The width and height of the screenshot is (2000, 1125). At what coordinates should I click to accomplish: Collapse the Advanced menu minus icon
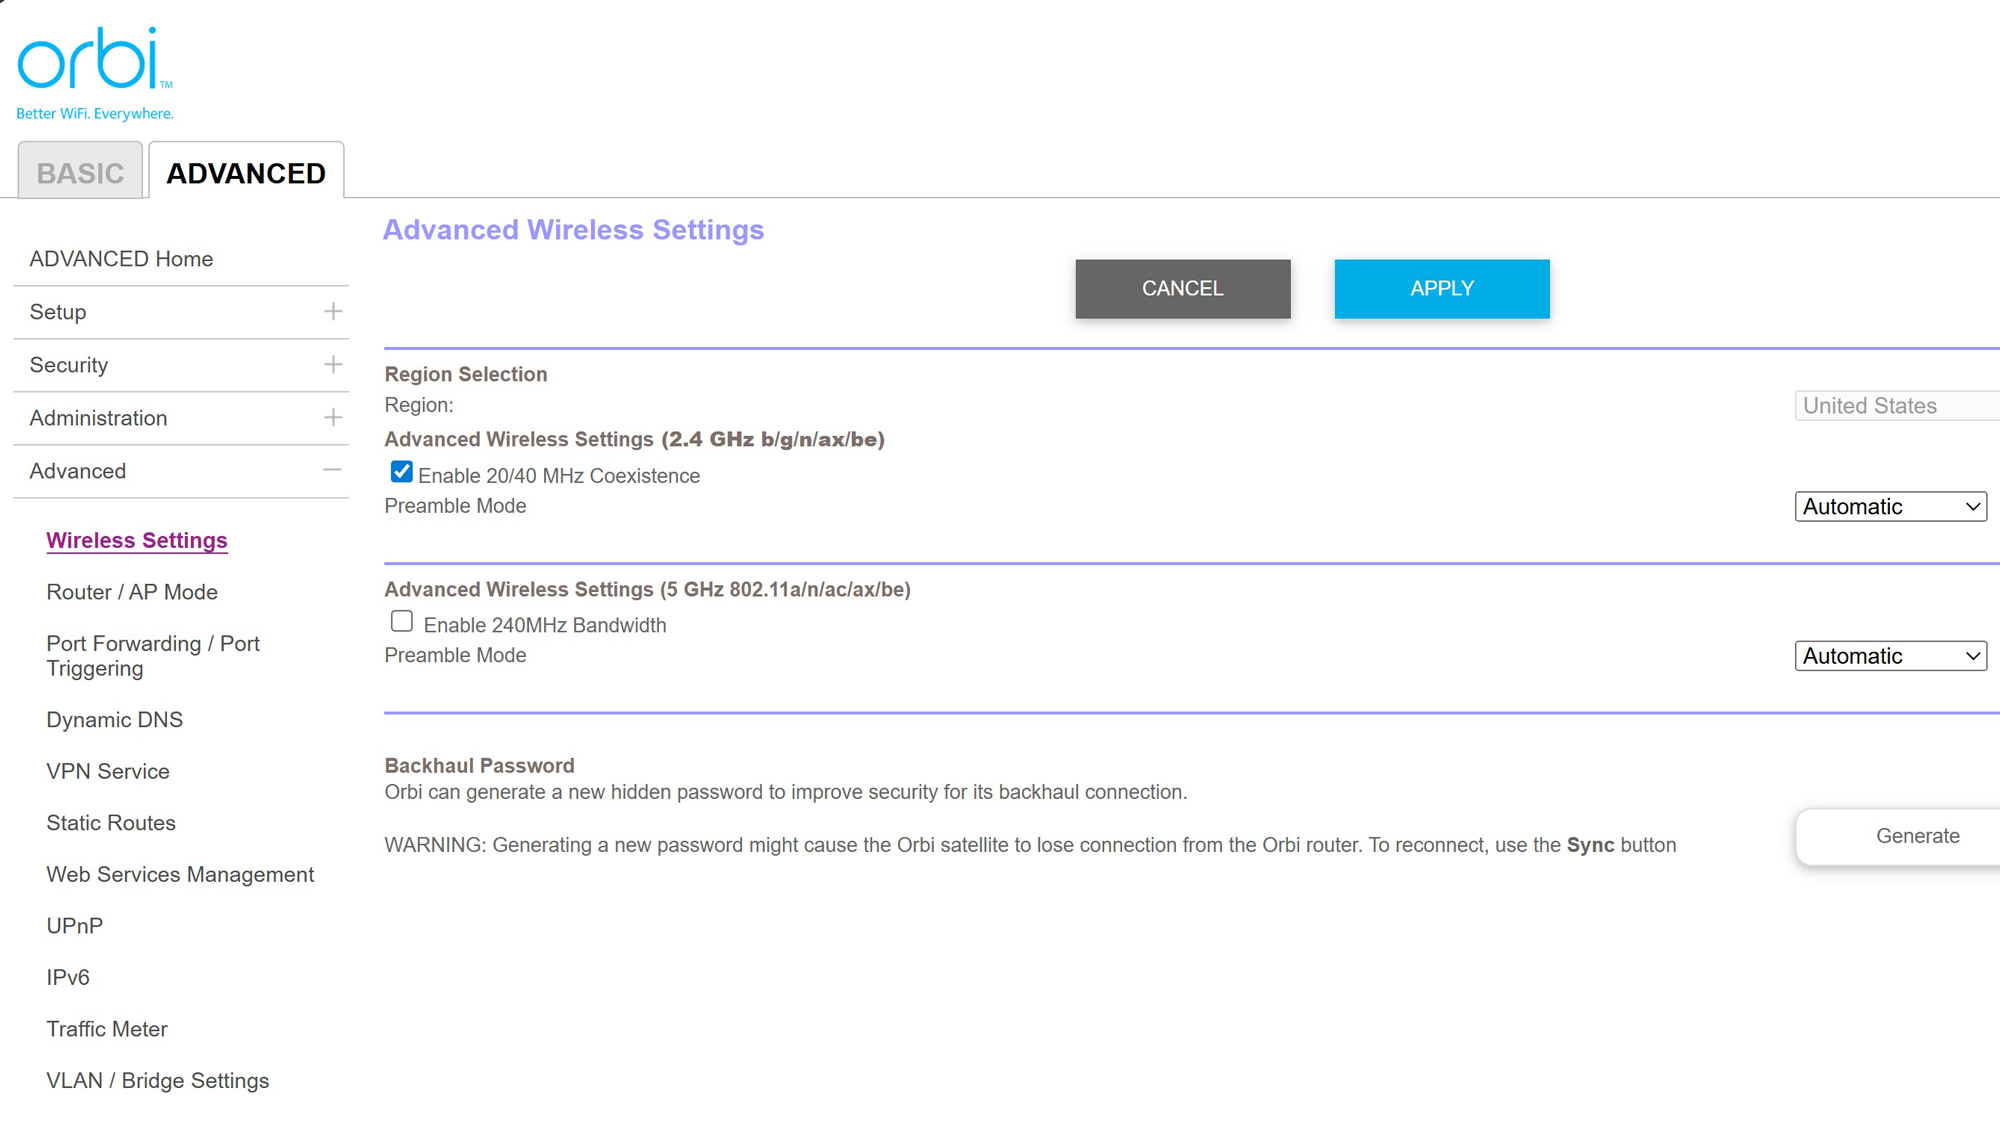(x=333, y=471)
